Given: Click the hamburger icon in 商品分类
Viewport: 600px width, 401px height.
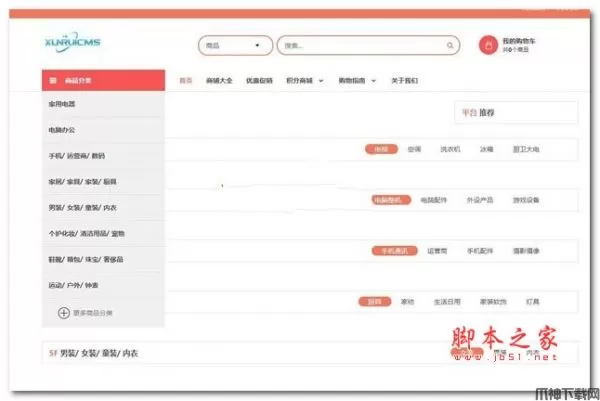Looking at the screenshot, I should tap(53, 80).
